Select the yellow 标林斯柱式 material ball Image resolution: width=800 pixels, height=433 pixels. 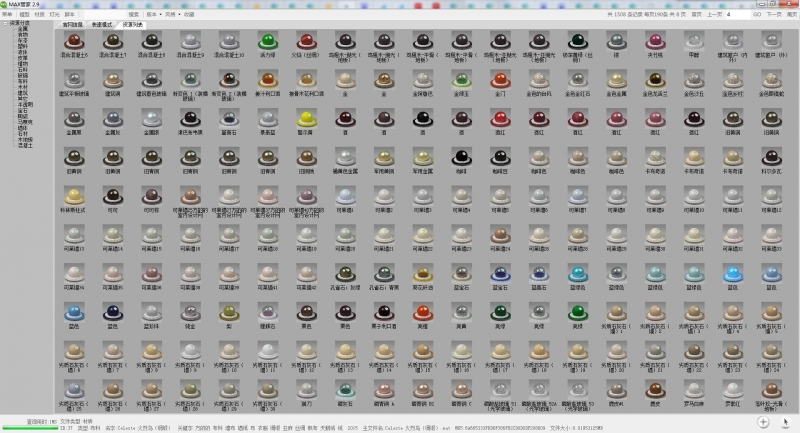(74, 196)
